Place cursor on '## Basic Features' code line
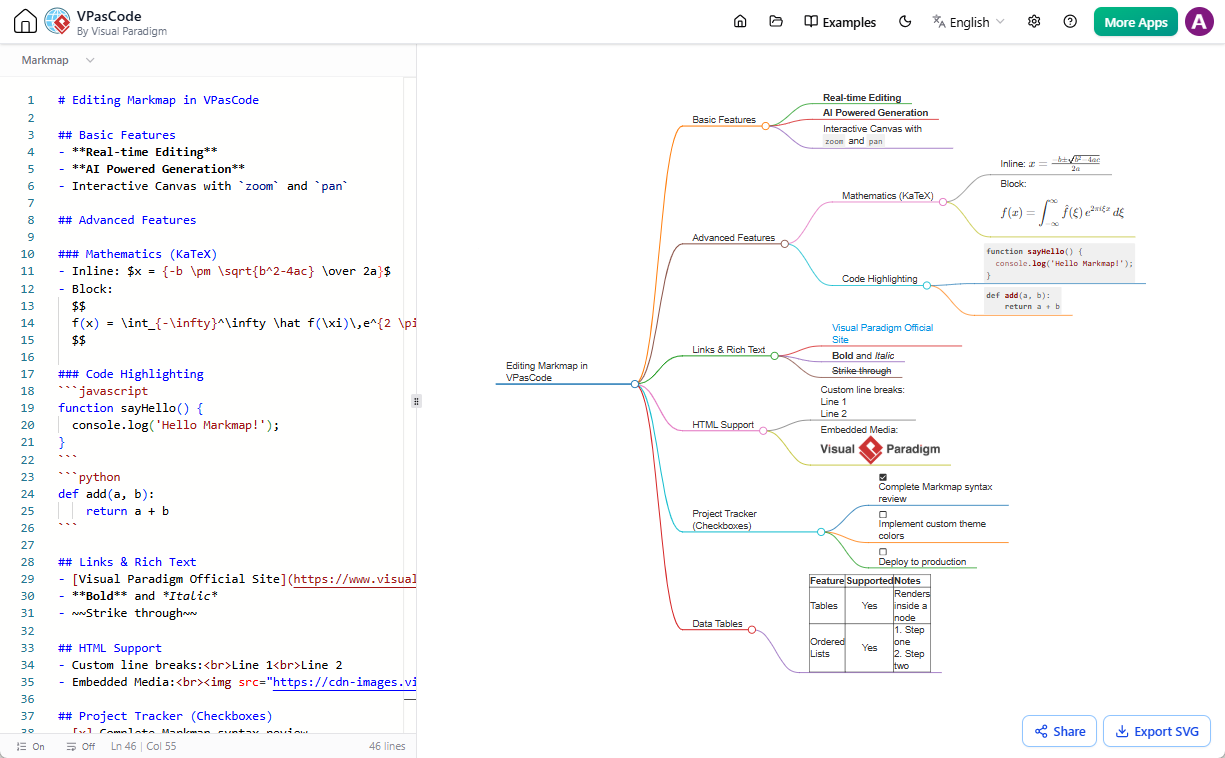Viewport: 1225px width, 758px height. pyautogui.click(x=116, y=135)
